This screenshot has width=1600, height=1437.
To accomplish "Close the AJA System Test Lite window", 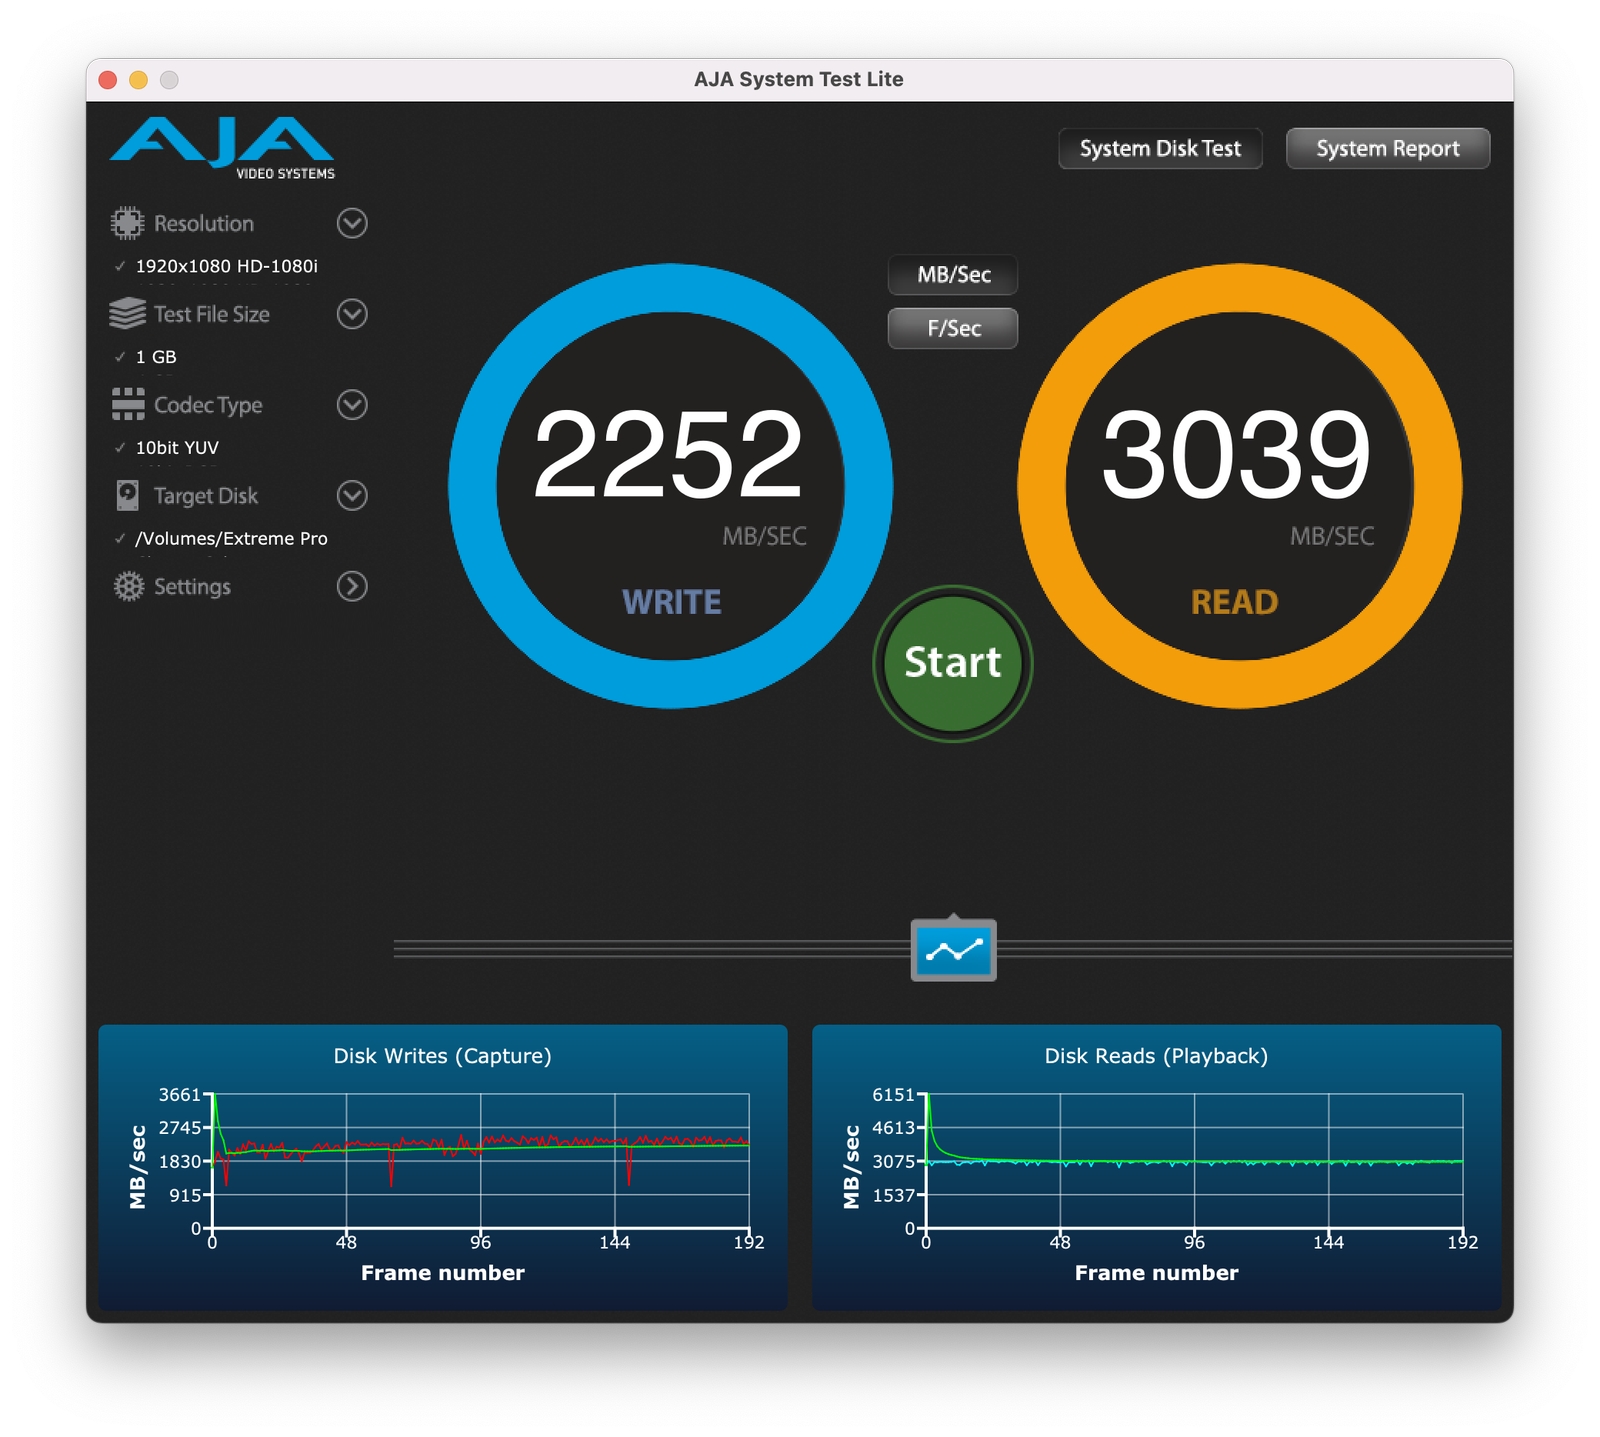I will click(x=108, y=80).
